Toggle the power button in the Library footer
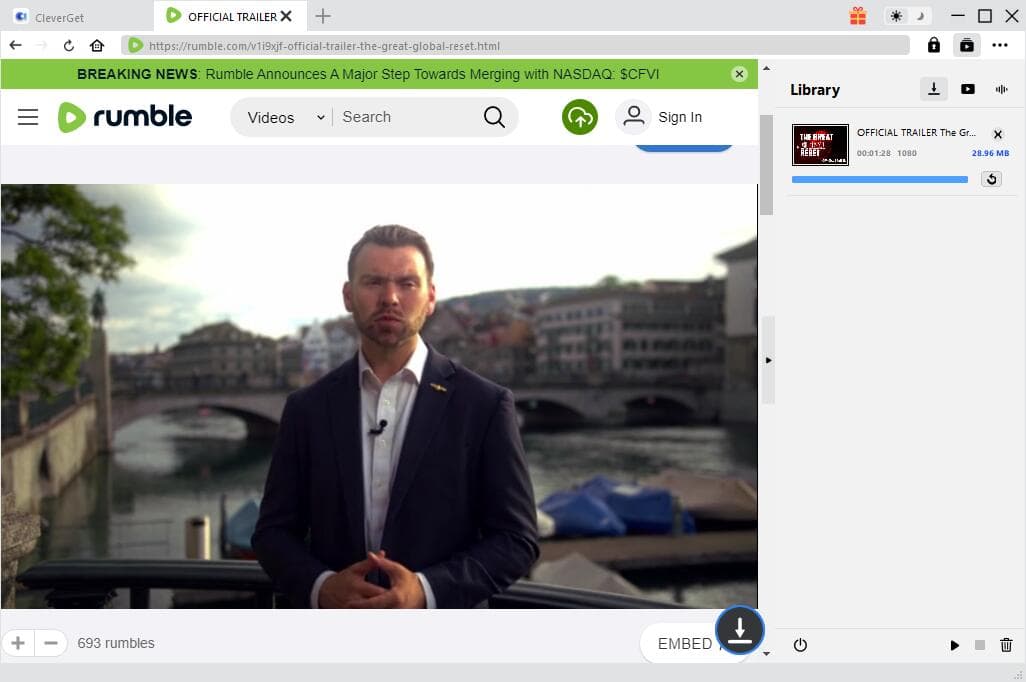Viewport: 1026px width, 682px height. [x=800, y=645]
